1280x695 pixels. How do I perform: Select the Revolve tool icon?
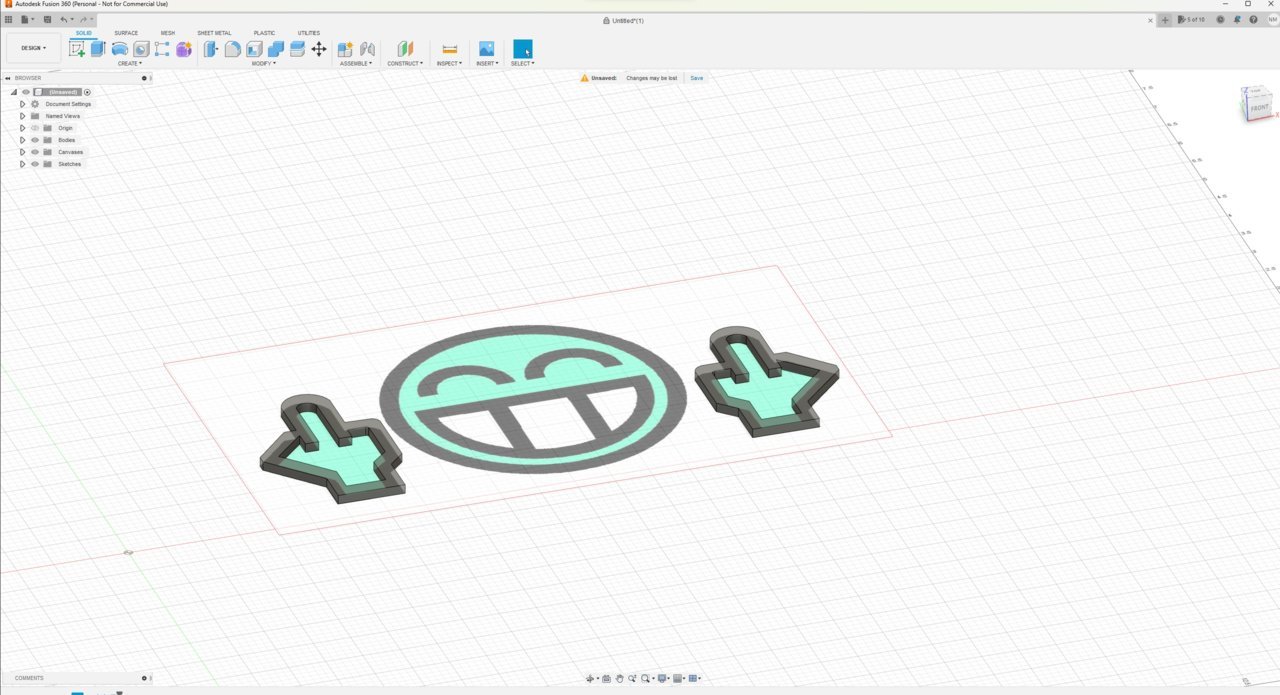tap(120, 49)
